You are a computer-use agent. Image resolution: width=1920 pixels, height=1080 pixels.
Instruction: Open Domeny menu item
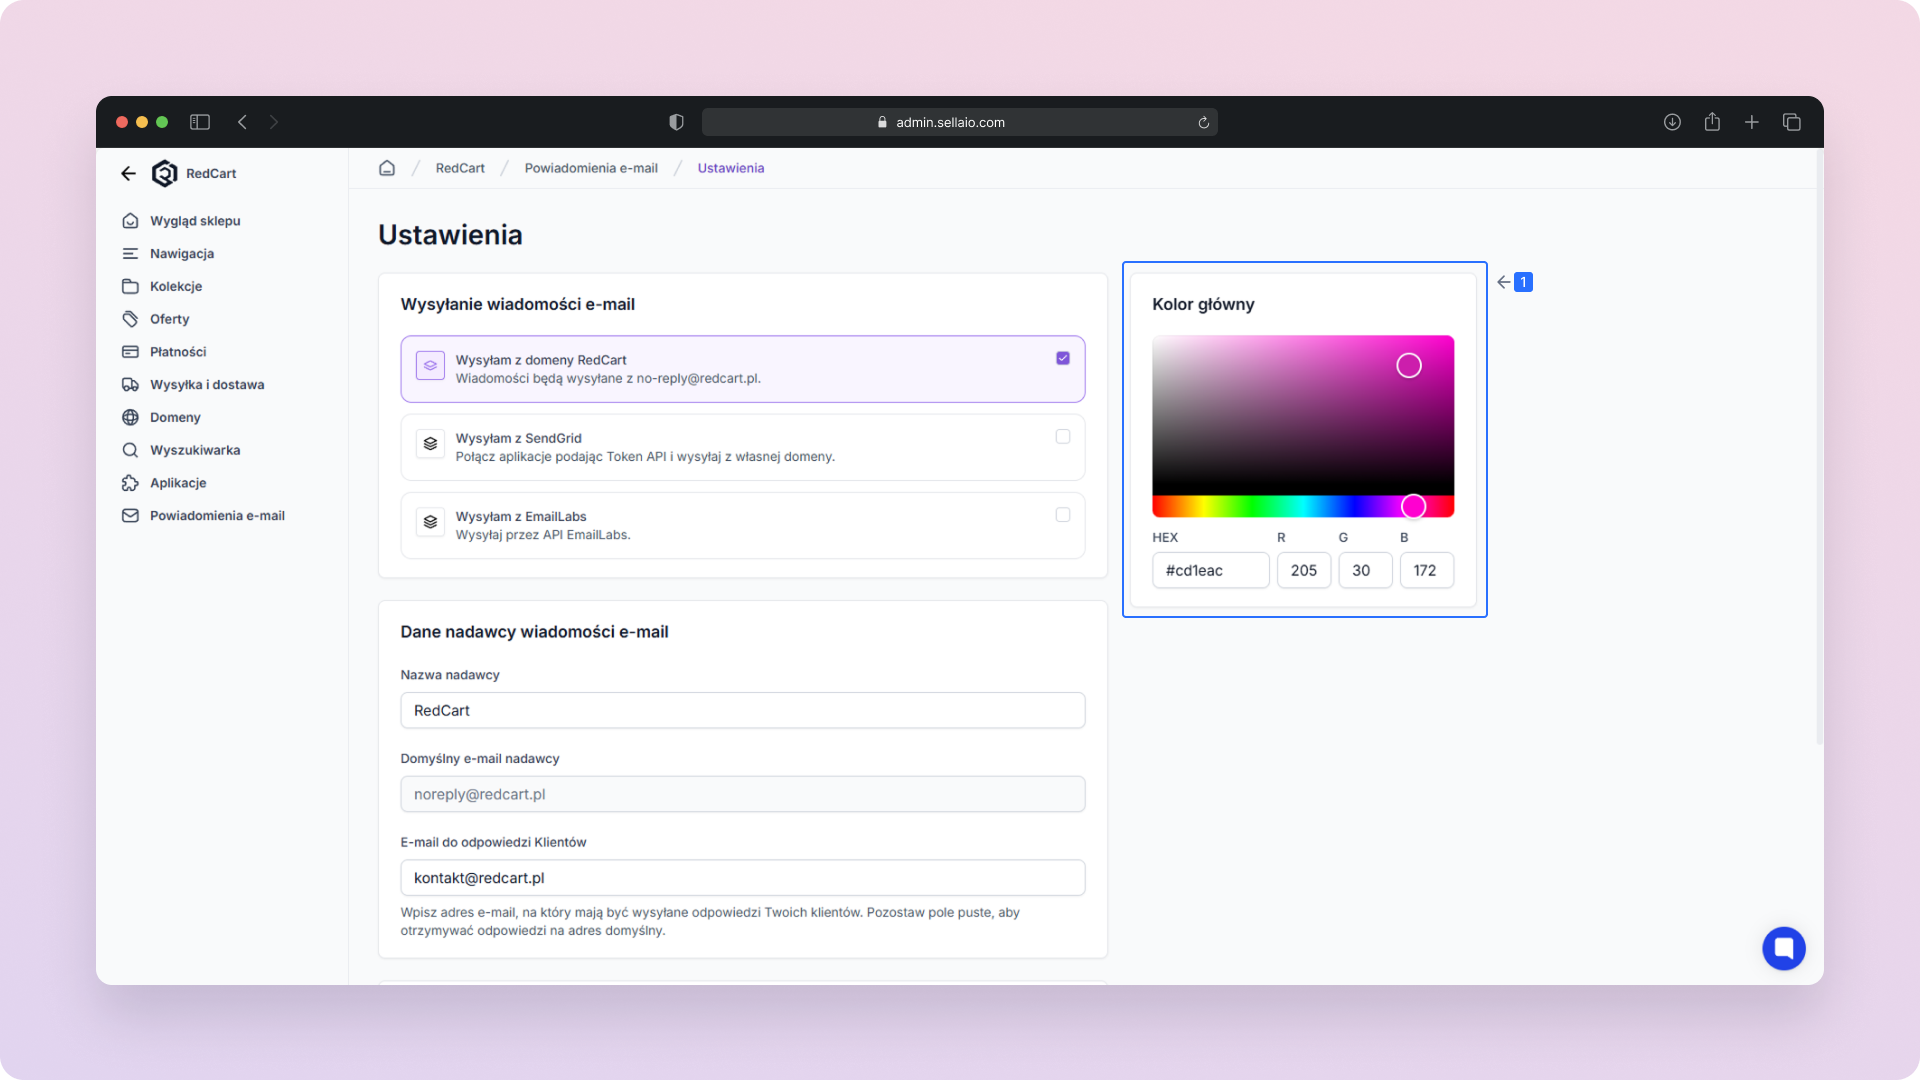175,418
